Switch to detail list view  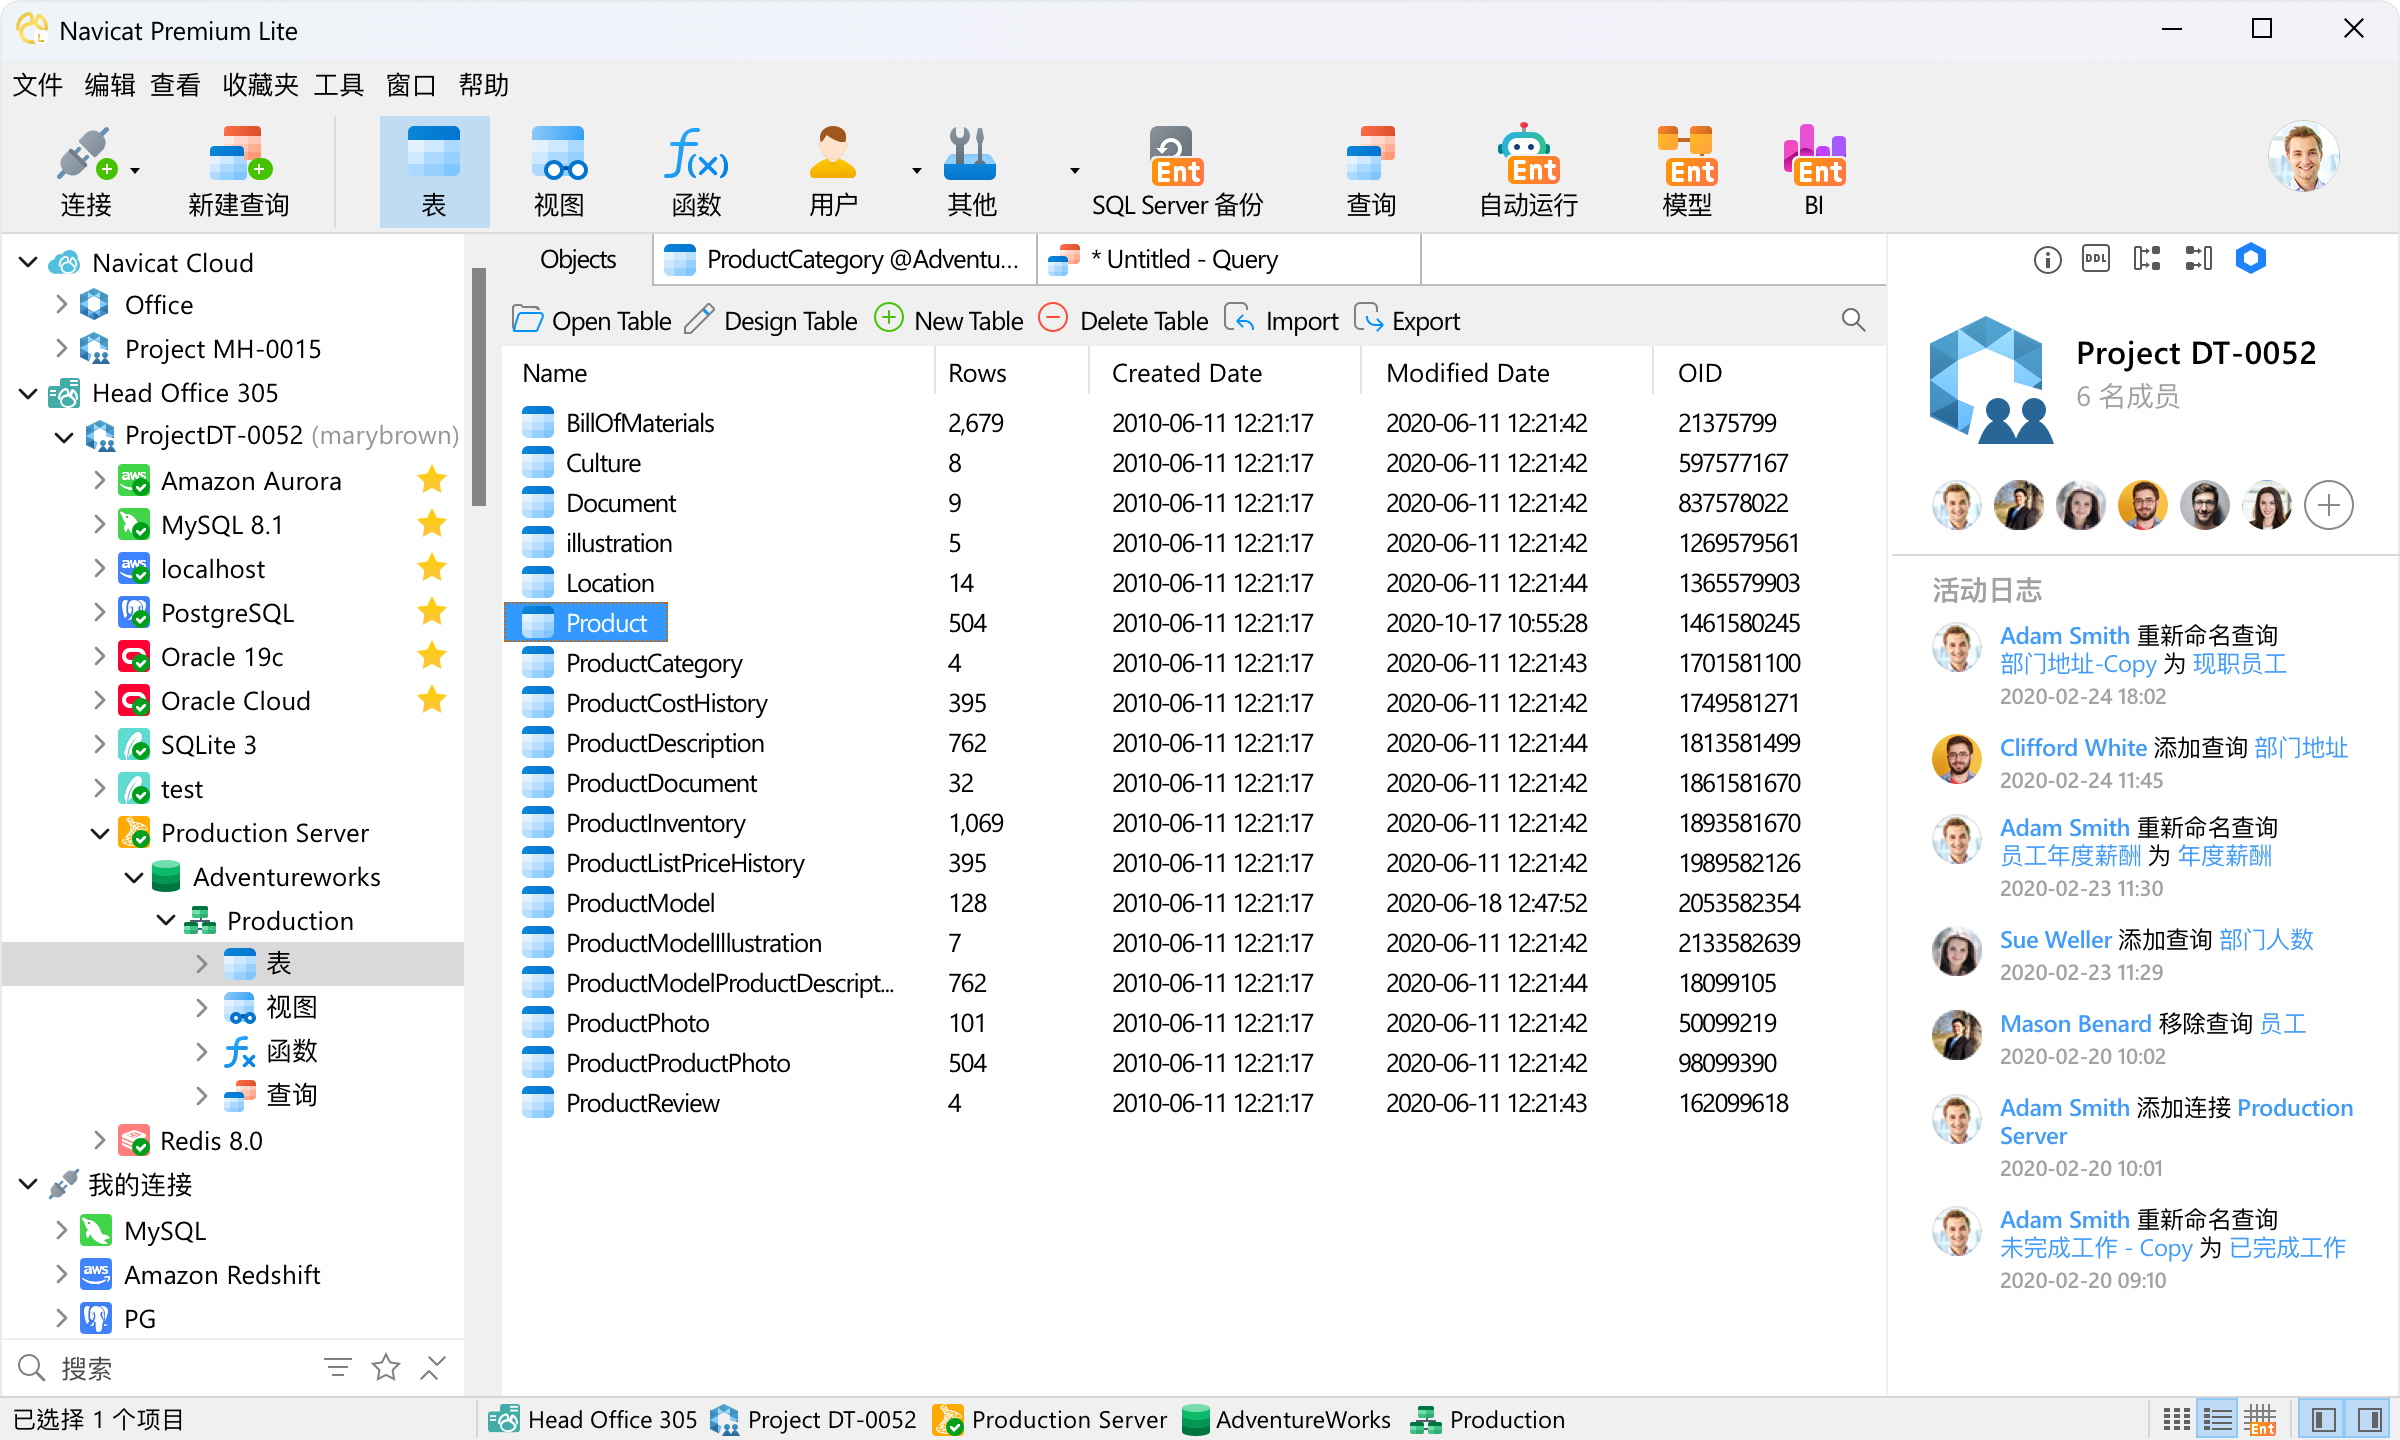pyautogui.click(x=2217, y=1419)
